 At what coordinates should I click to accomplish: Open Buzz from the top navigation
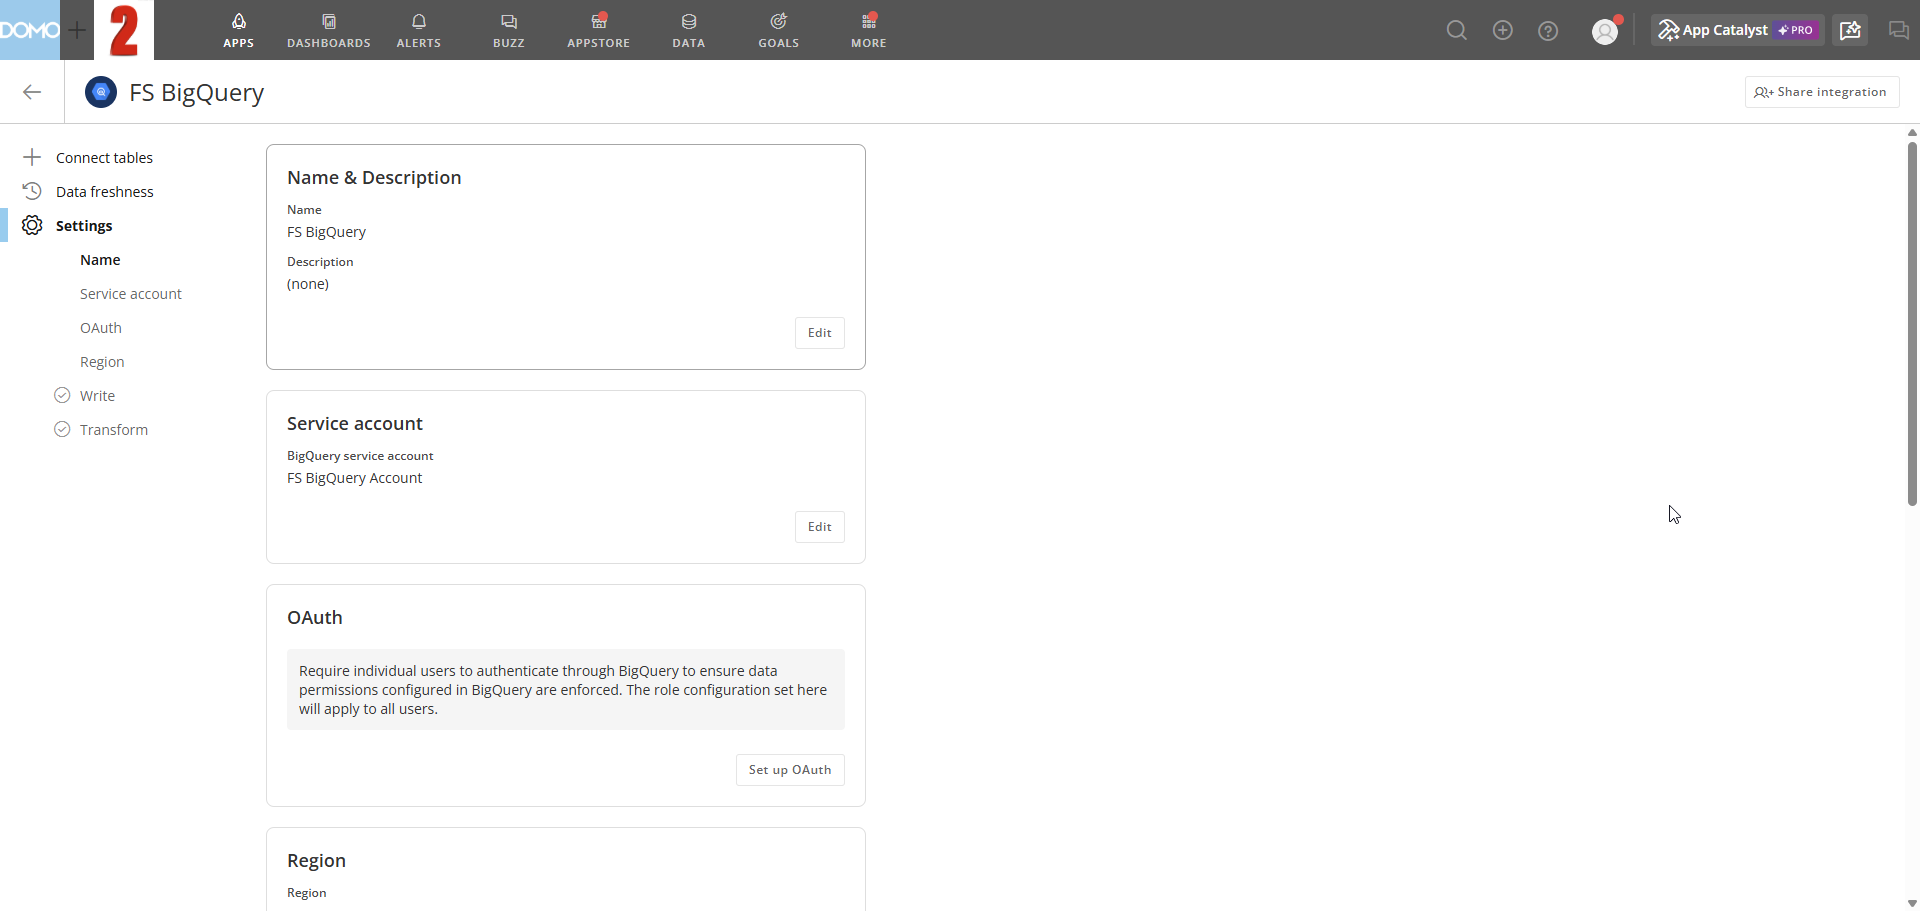point(509,30)
